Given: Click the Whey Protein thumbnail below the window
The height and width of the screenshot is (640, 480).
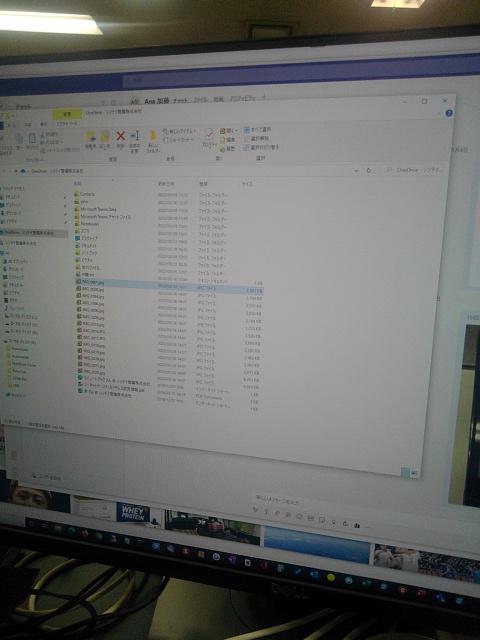Looking at the screenshot, I should pyautogui.click(x=133, y=512).
